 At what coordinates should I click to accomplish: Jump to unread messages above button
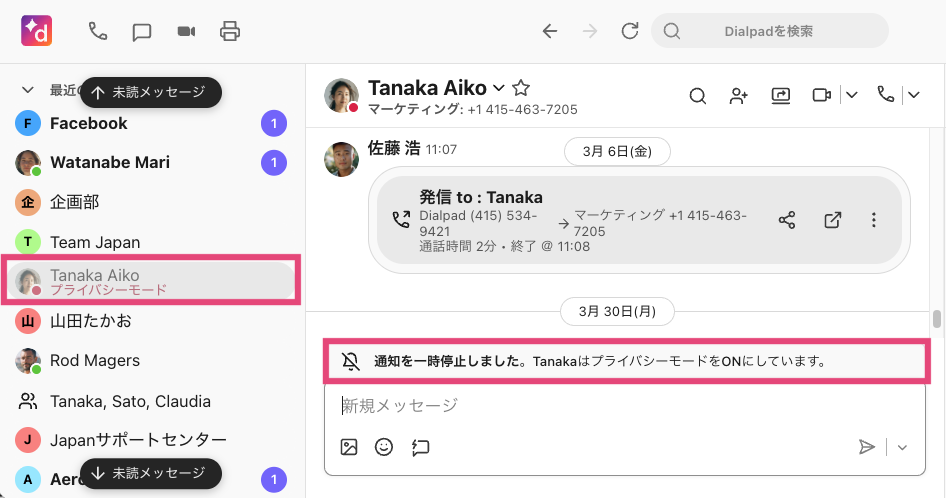point(150,92)
